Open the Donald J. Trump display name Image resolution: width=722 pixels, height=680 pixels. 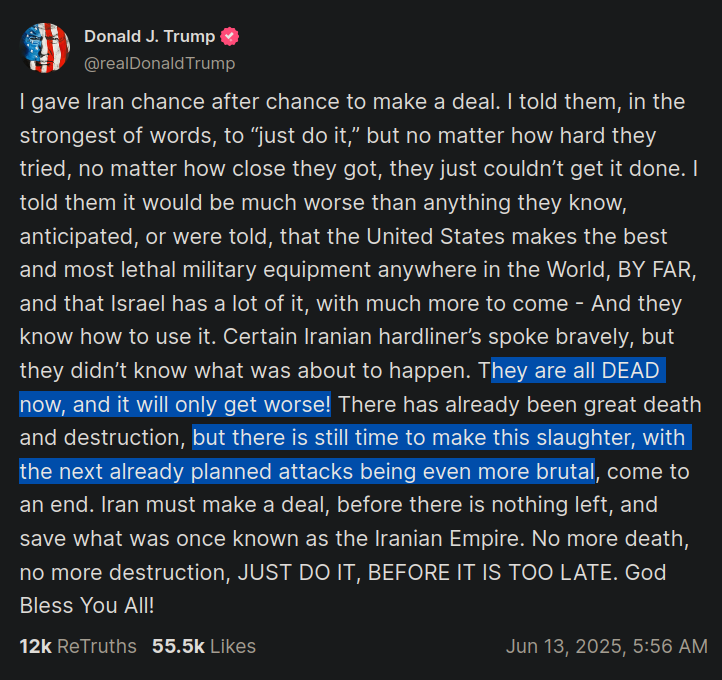[x=150, y=36]
